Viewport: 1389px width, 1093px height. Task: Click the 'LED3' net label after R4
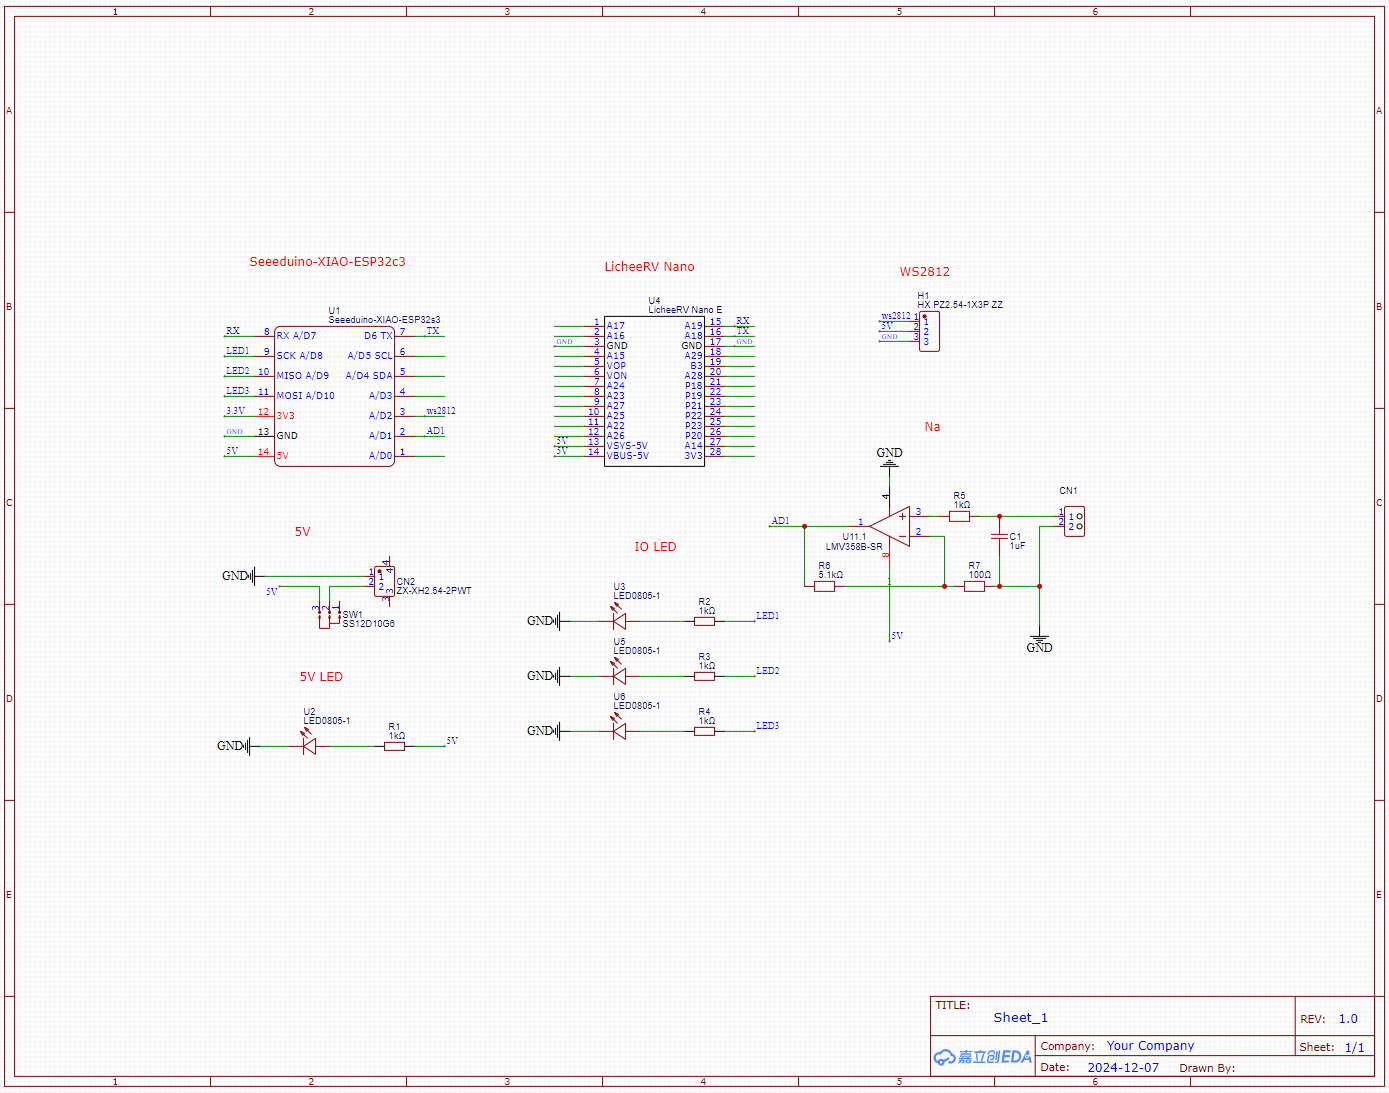click(767, 726)
